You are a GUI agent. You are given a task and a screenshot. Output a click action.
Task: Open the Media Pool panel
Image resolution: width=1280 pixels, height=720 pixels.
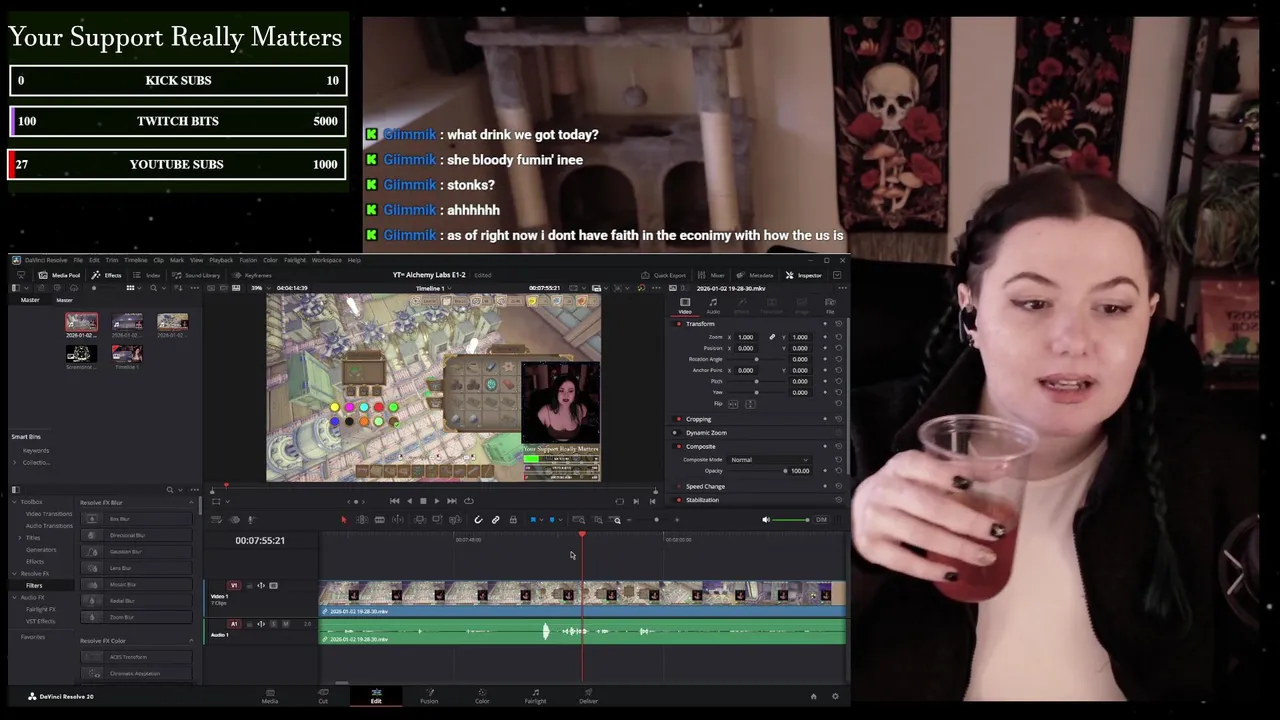tap(60, 275)
